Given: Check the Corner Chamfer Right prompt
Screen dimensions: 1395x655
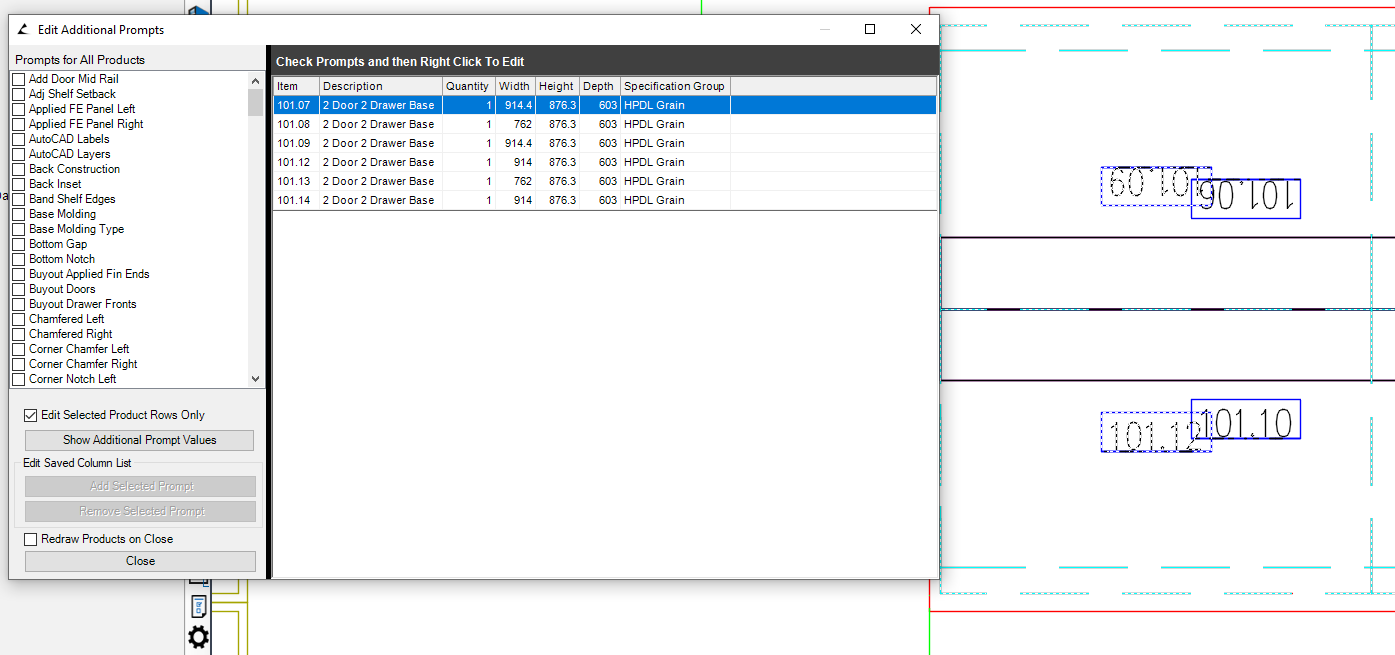Looking at the screenshot, I should pyautogui.click(x=18, y=364).
